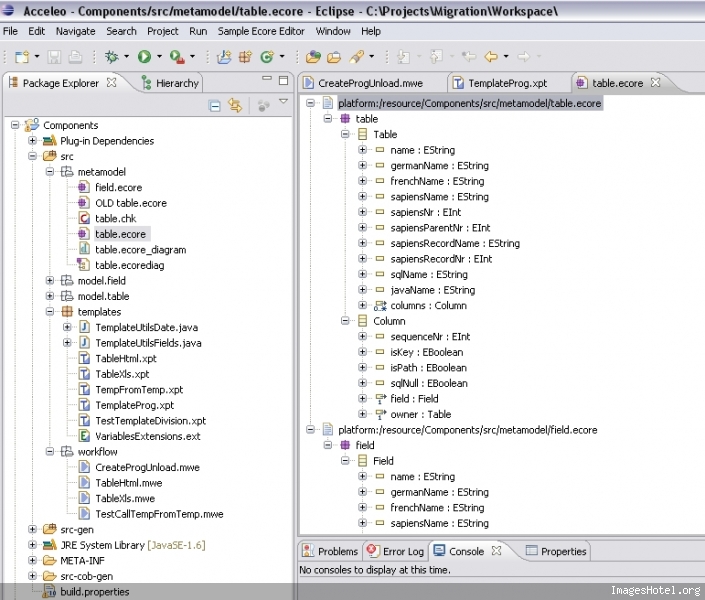Select VariablesExtensions.ext file

(147, 436)
